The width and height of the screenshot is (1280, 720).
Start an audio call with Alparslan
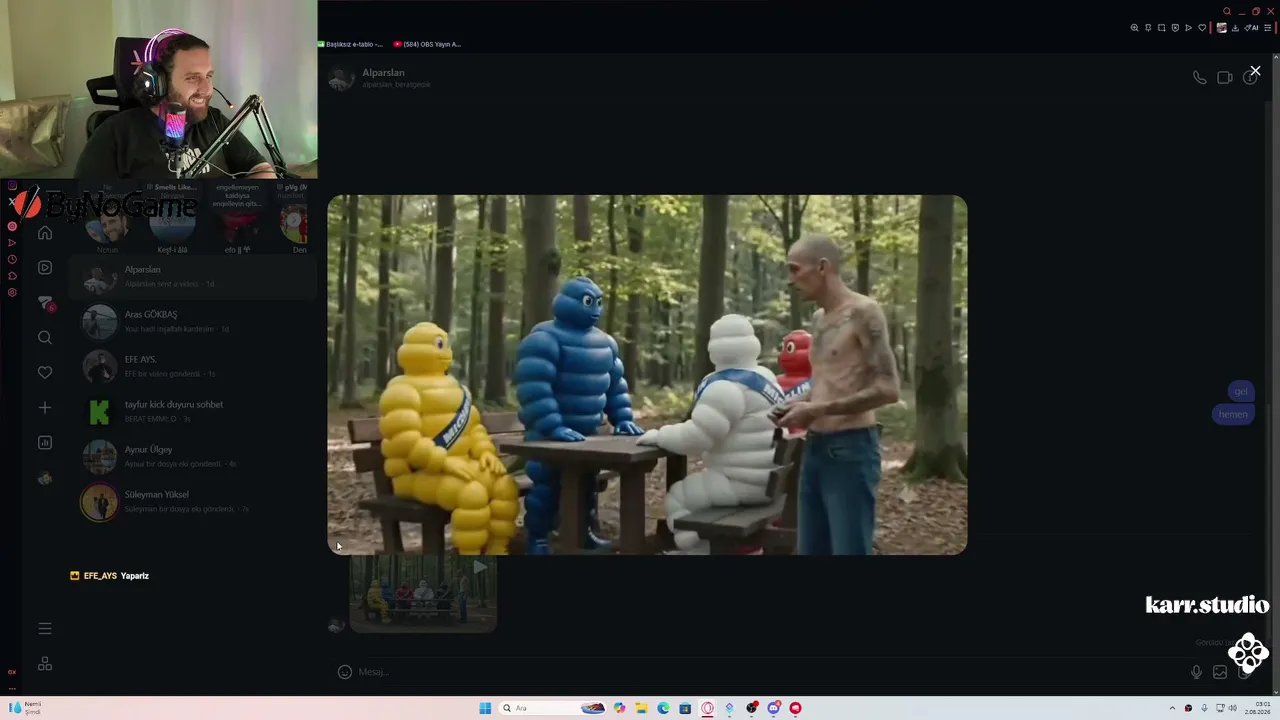pos(1199,78)
